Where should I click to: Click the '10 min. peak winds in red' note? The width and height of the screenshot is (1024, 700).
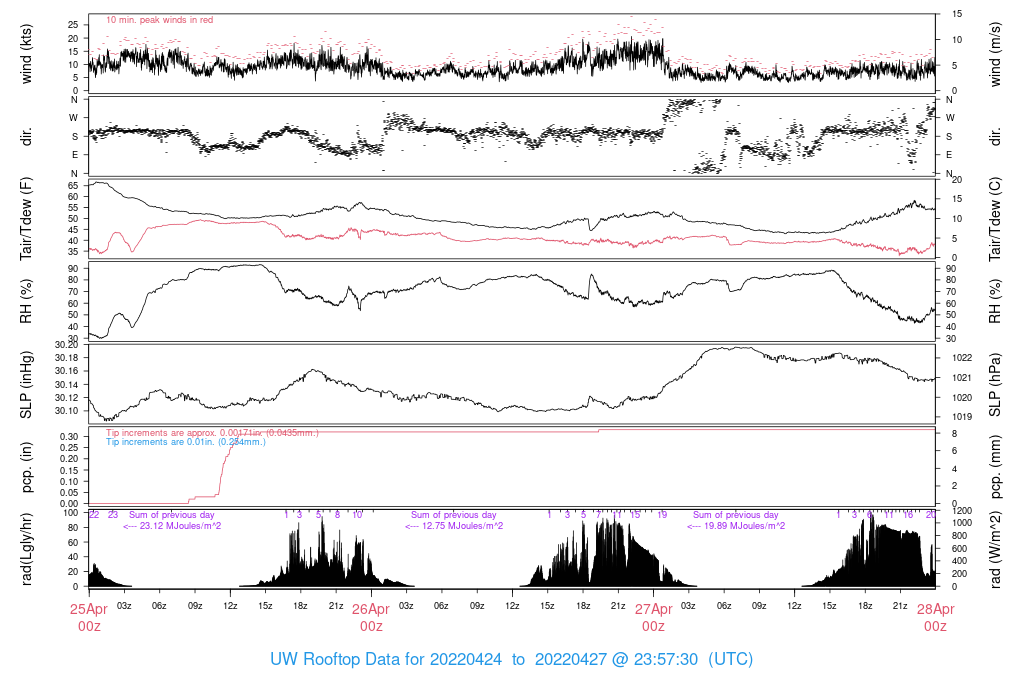click(x=159, y=20)
